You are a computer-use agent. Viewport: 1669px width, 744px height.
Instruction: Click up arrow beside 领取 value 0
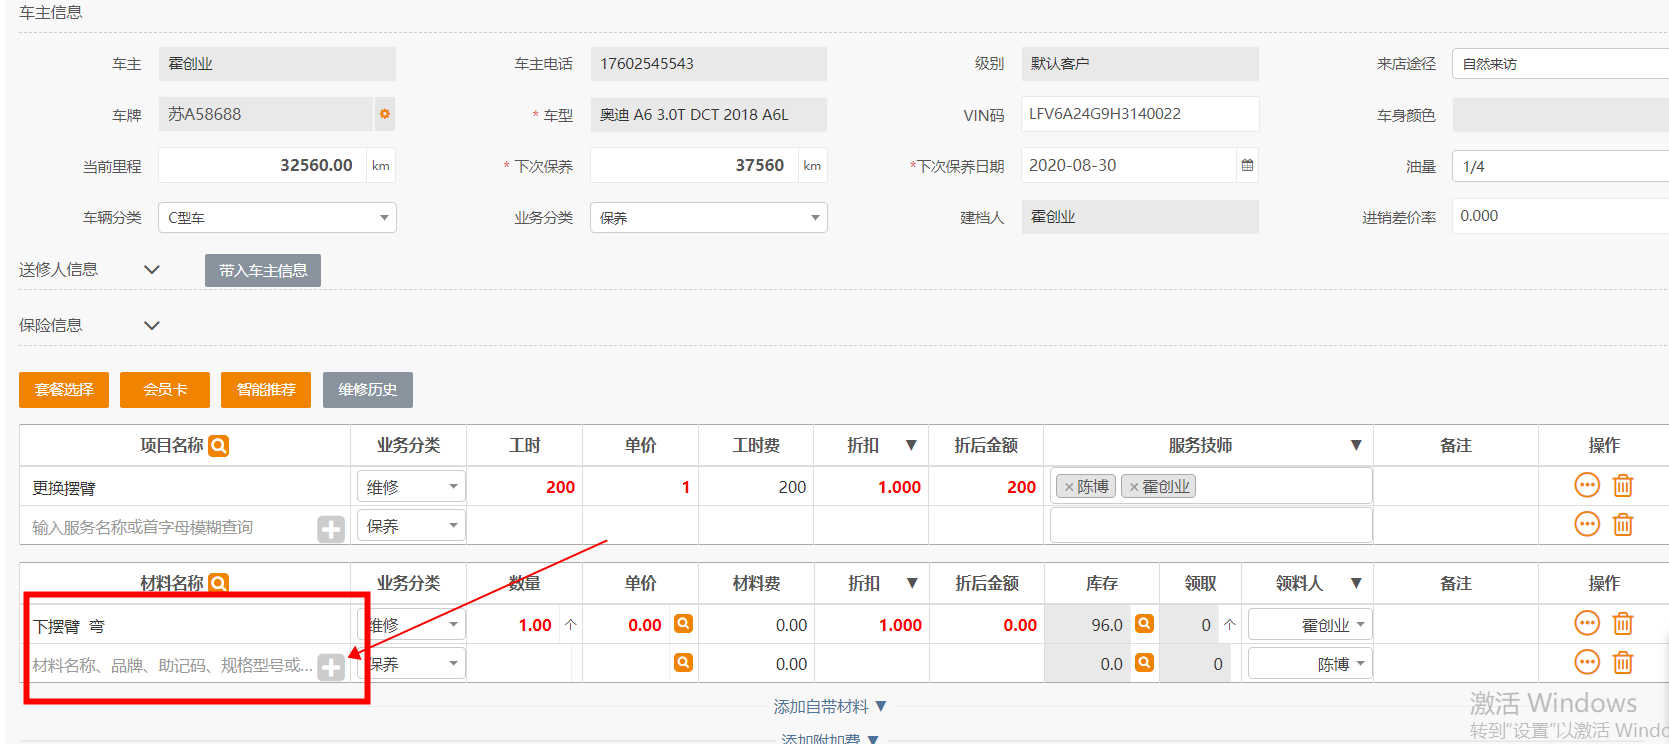click(1230, 625)
